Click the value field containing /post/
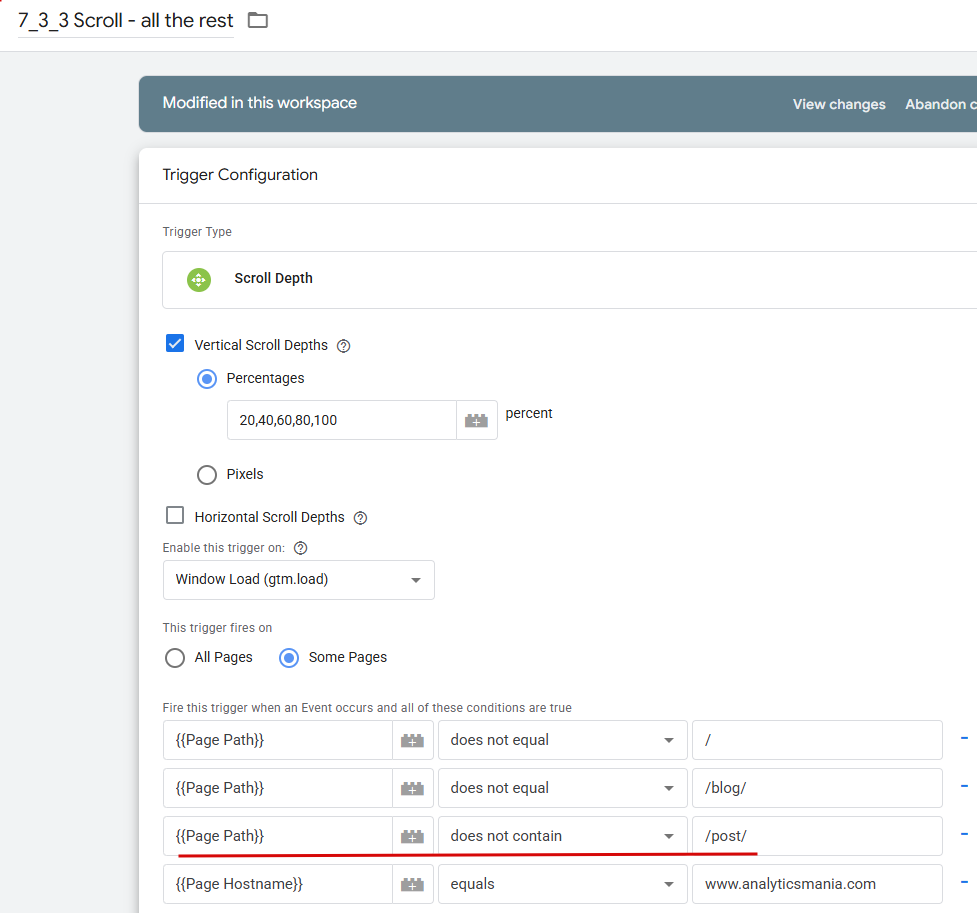This screenshot has height=913, width=977. pos(816,836)
